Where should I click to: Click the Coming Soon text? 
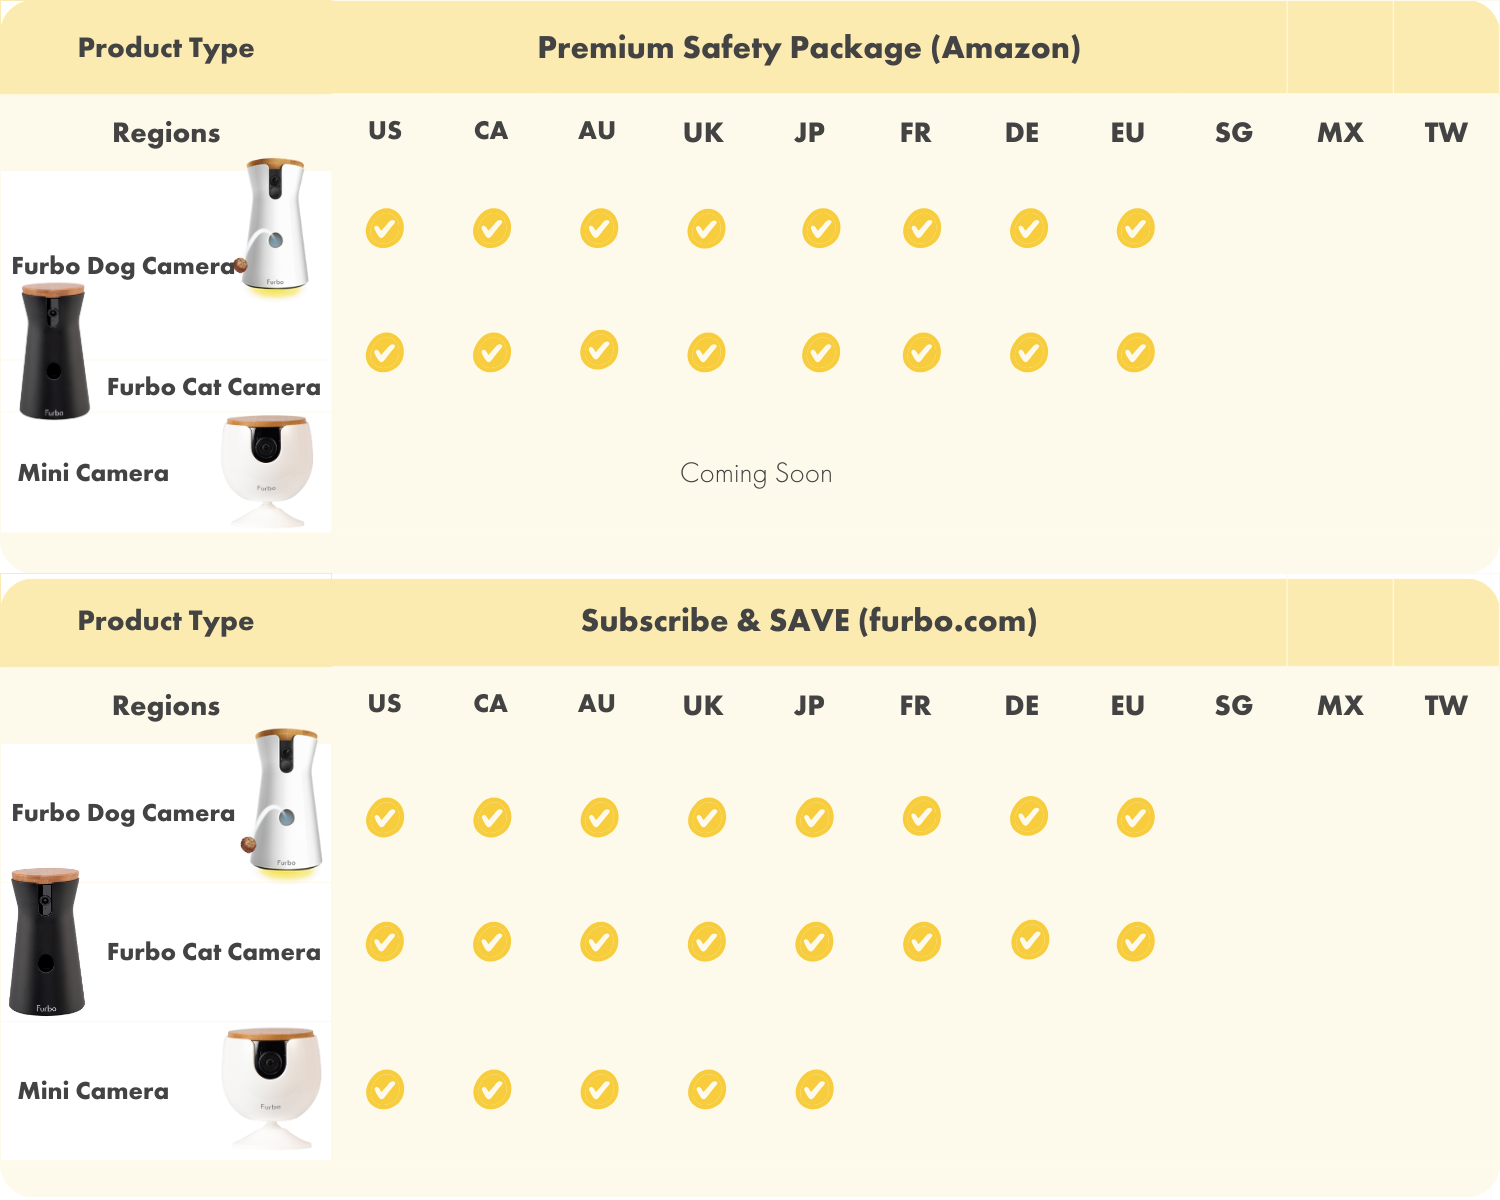tap(756, 473)
